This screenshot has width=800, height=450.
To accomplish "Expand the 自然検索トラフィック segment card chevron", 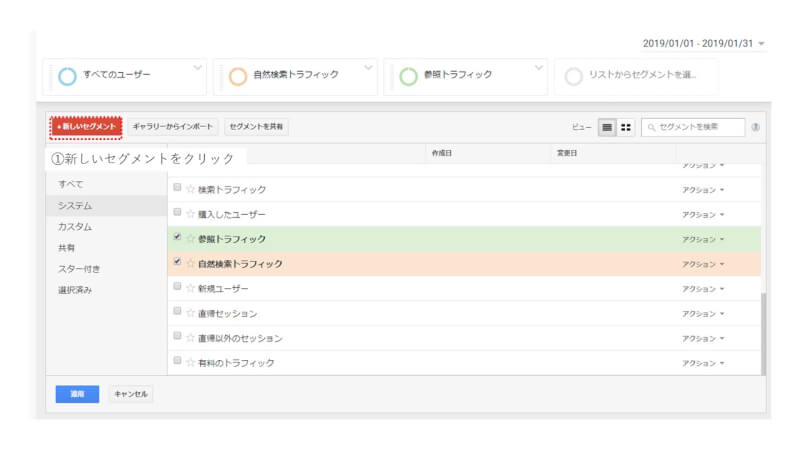I will (368, 68).
